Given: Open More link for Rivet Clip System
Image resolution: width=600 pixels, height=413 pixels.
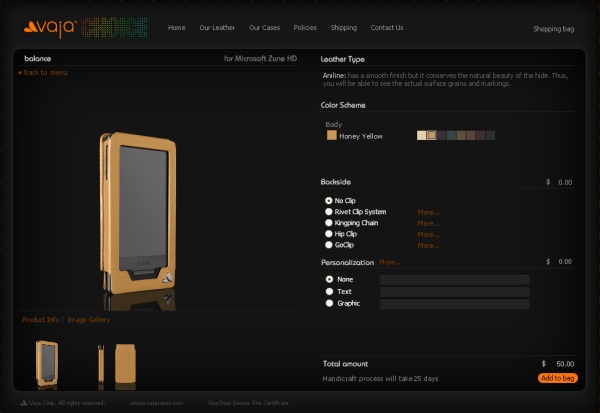Looking at the screenshot, I should (x=428, y=212).
